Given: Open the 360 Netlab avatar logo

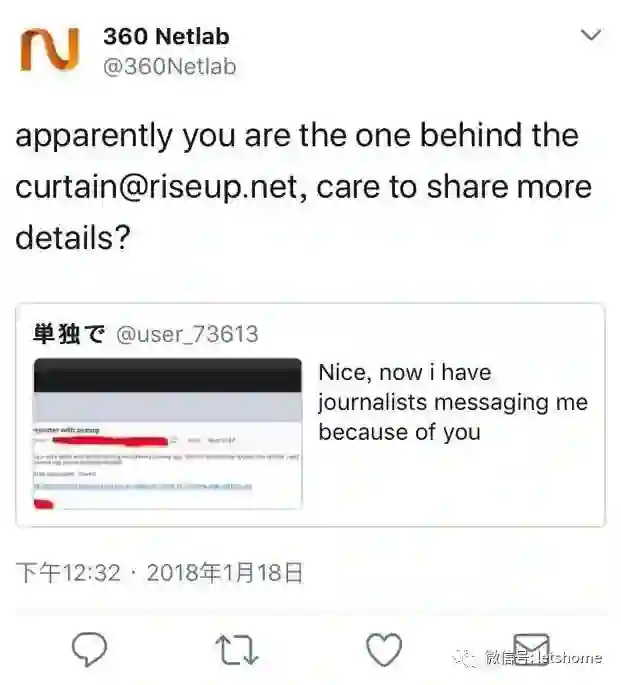Looking at the screenshot, I should [x=50, y=49].
